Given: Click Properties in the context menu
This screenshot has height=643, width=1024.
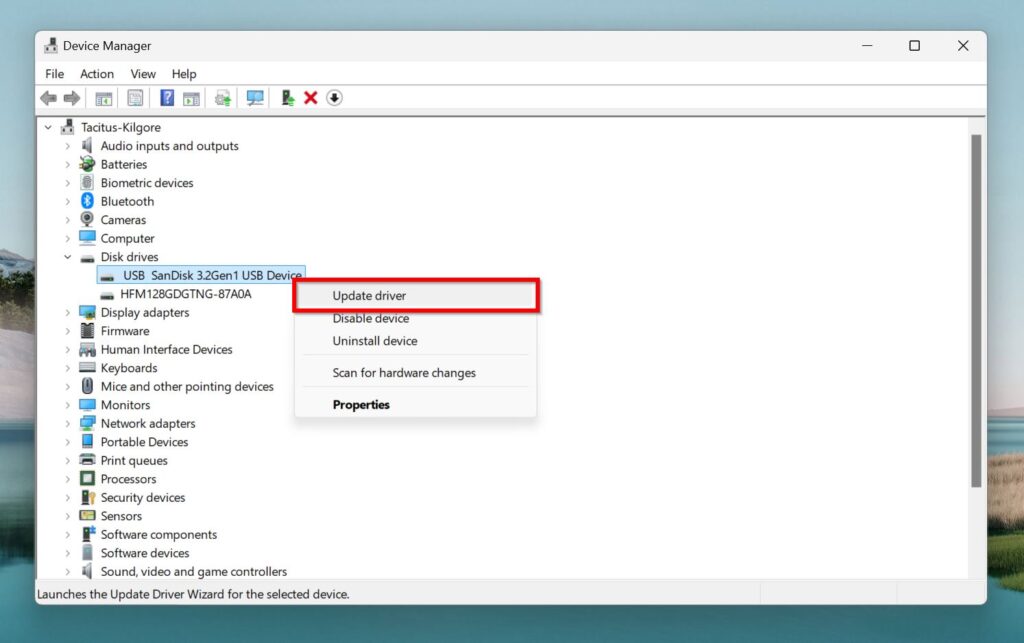Looking at the screenshot, I should (x=361, y=405).
